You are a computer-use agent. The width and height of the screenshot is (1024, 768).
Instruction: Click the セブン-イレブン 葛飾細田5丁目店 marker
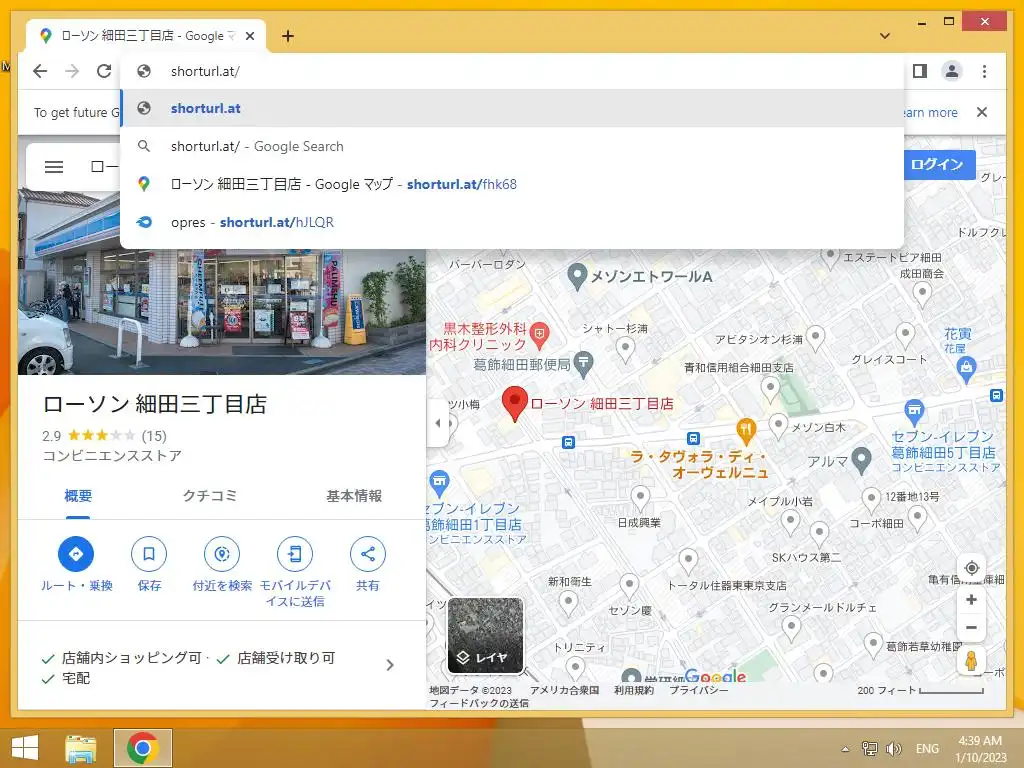click(x=914, y=412)
